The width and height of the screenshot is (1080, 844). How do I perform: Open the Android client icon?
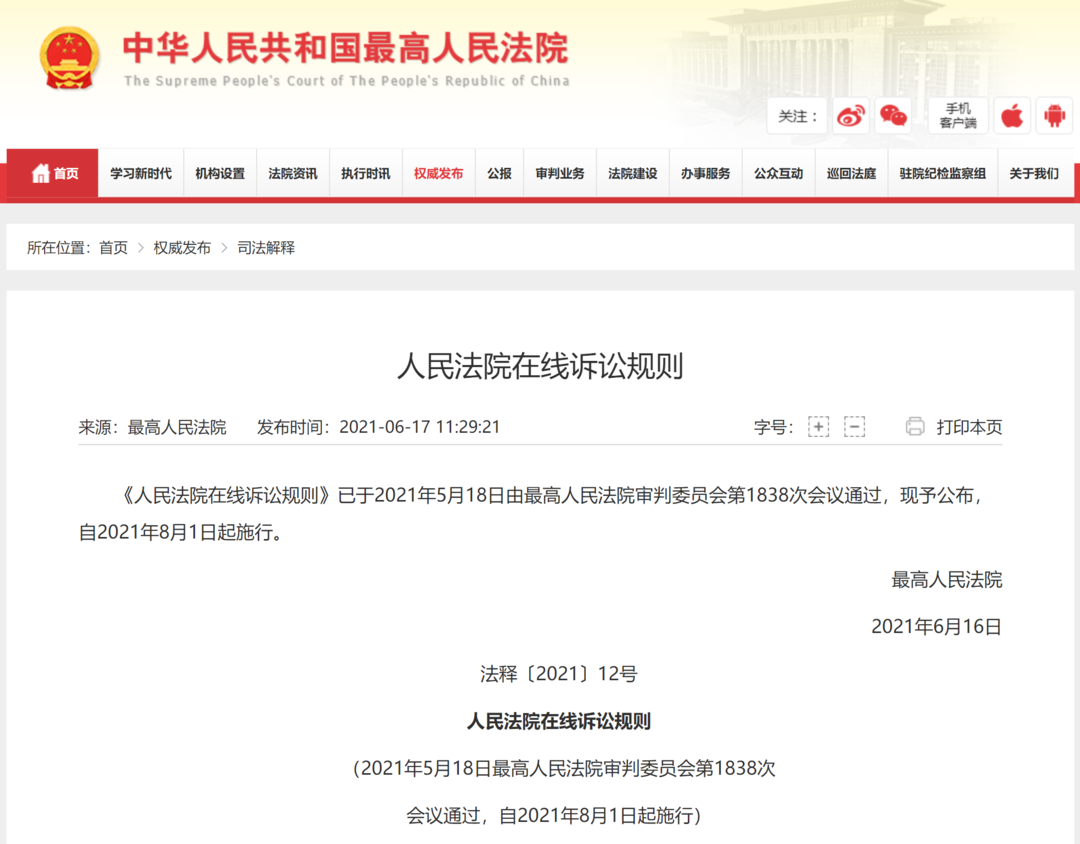(x=1055, y=116)
